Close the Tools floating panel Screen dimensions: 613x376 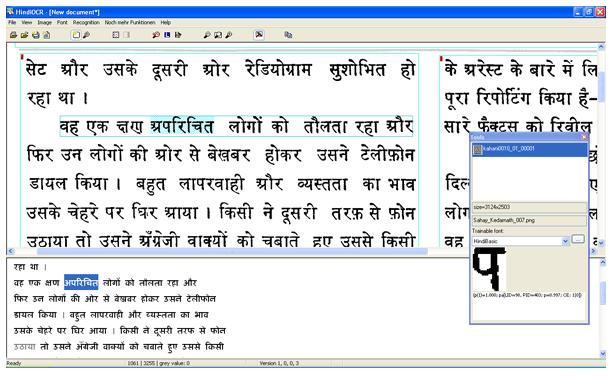pyautogui.click(x=584, y=137)
